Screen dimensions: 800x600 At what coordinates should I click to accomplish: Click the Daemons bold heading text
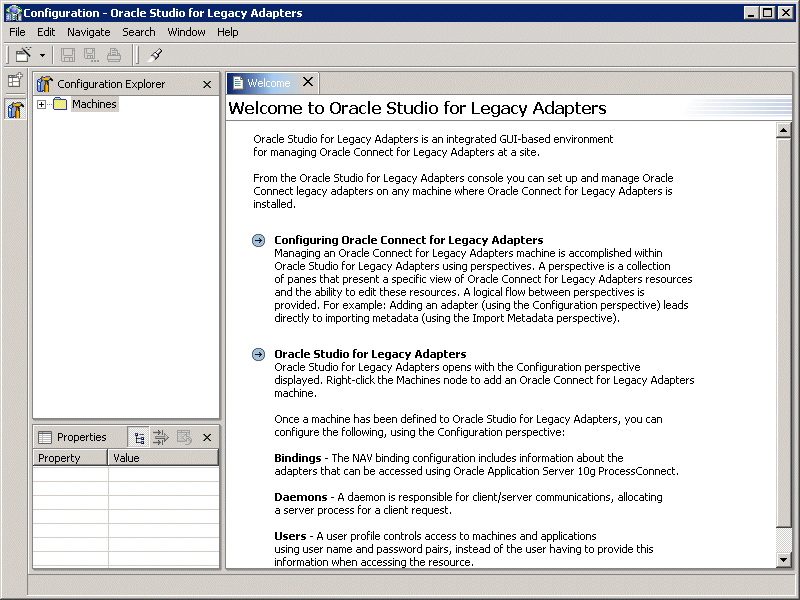301,497
